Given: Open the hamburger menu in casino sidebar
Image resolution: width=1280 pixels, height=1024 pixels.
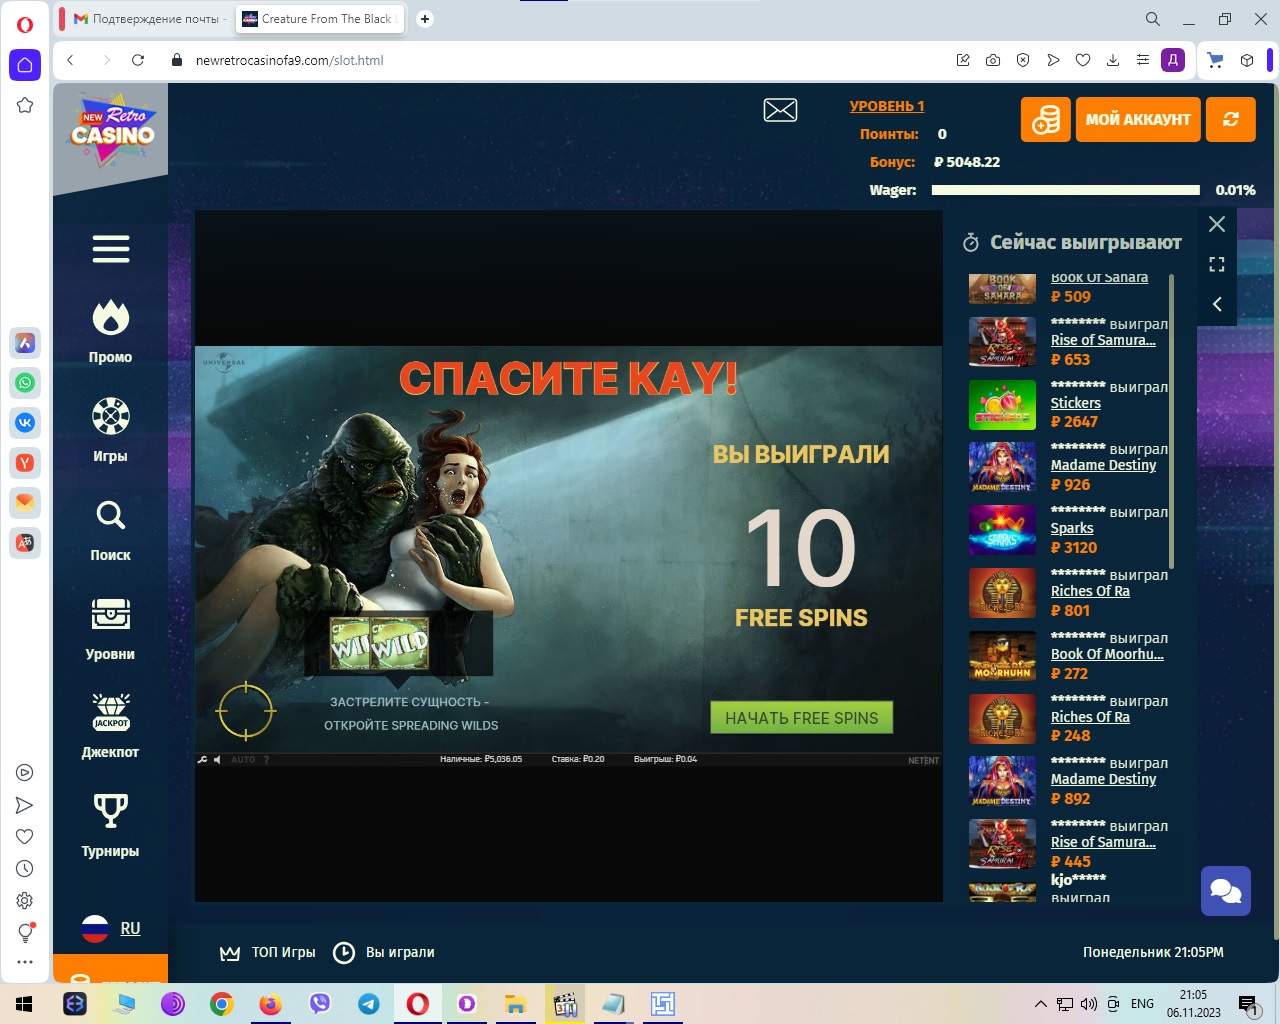Looking at the screenshot, I should click(x=111, y=249).
